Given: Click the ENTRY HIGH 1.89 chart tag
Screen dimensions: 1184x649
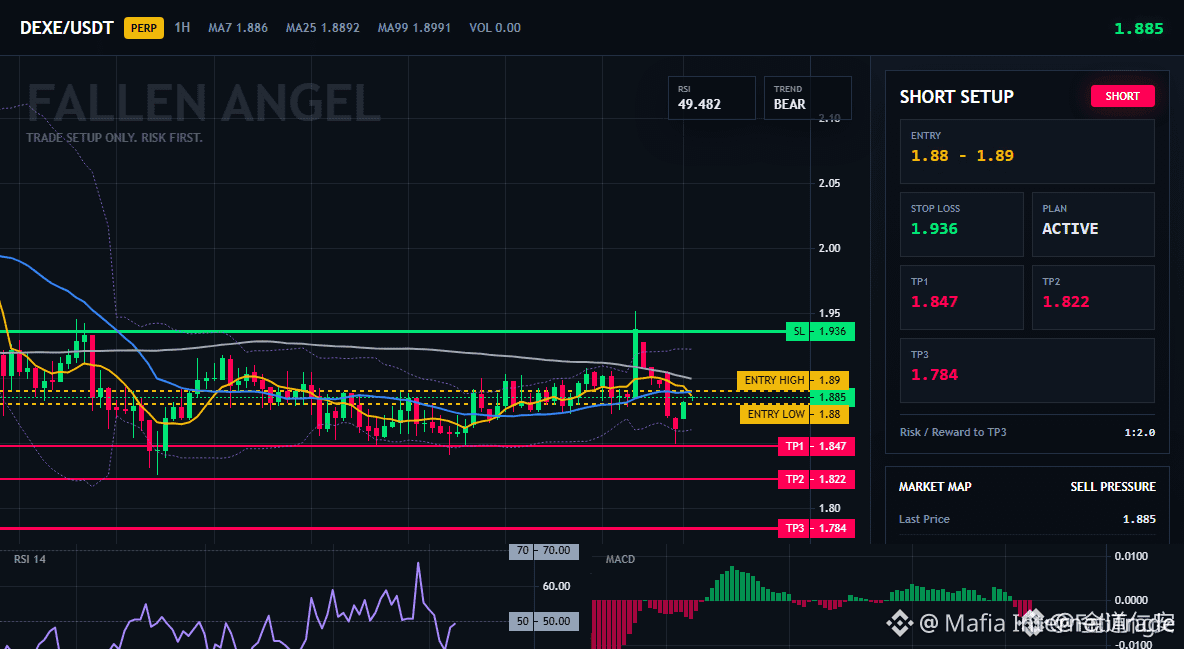Looking at the screenshot, I should tap(793, 380).
